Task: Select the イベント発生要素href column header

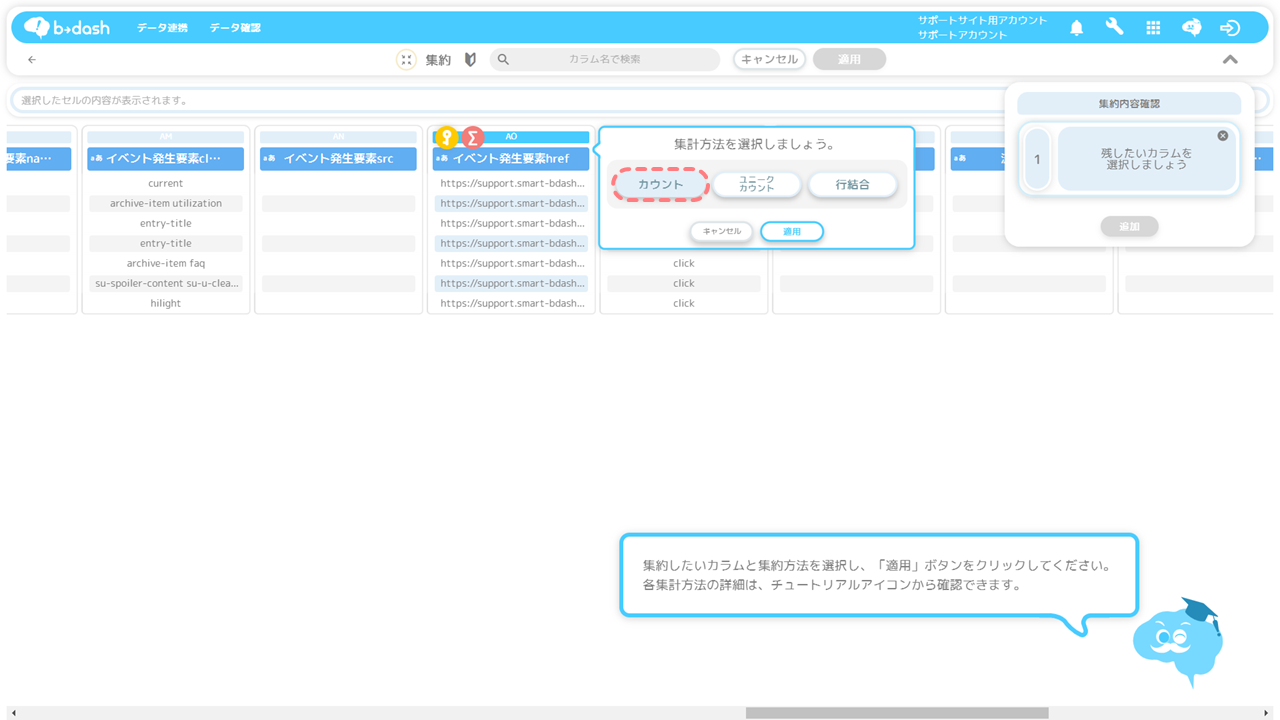Action: (x=511, y=158)
